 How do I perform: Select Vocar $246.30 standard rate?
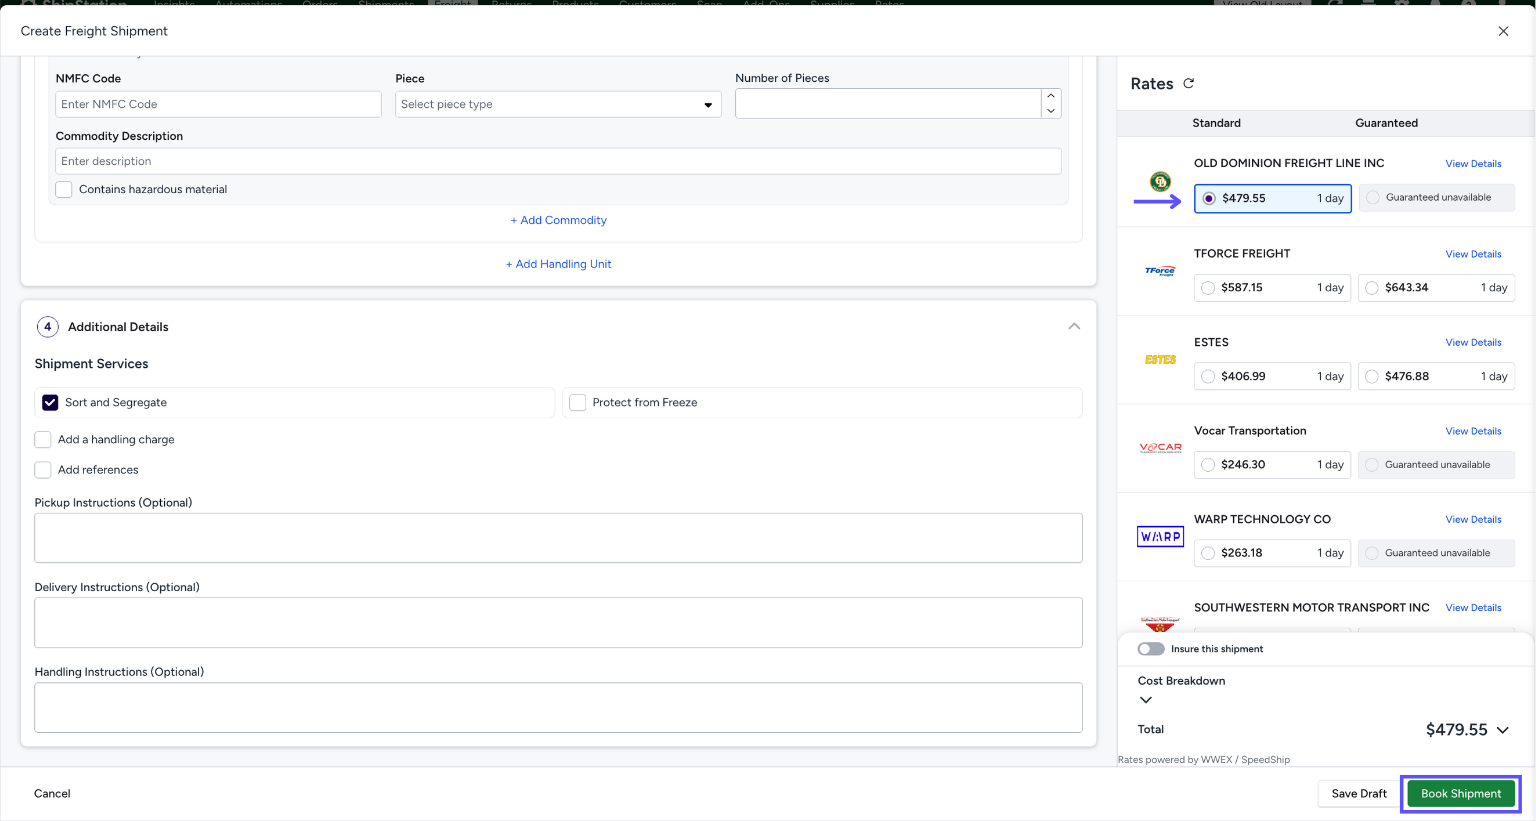click(1273, 465)
